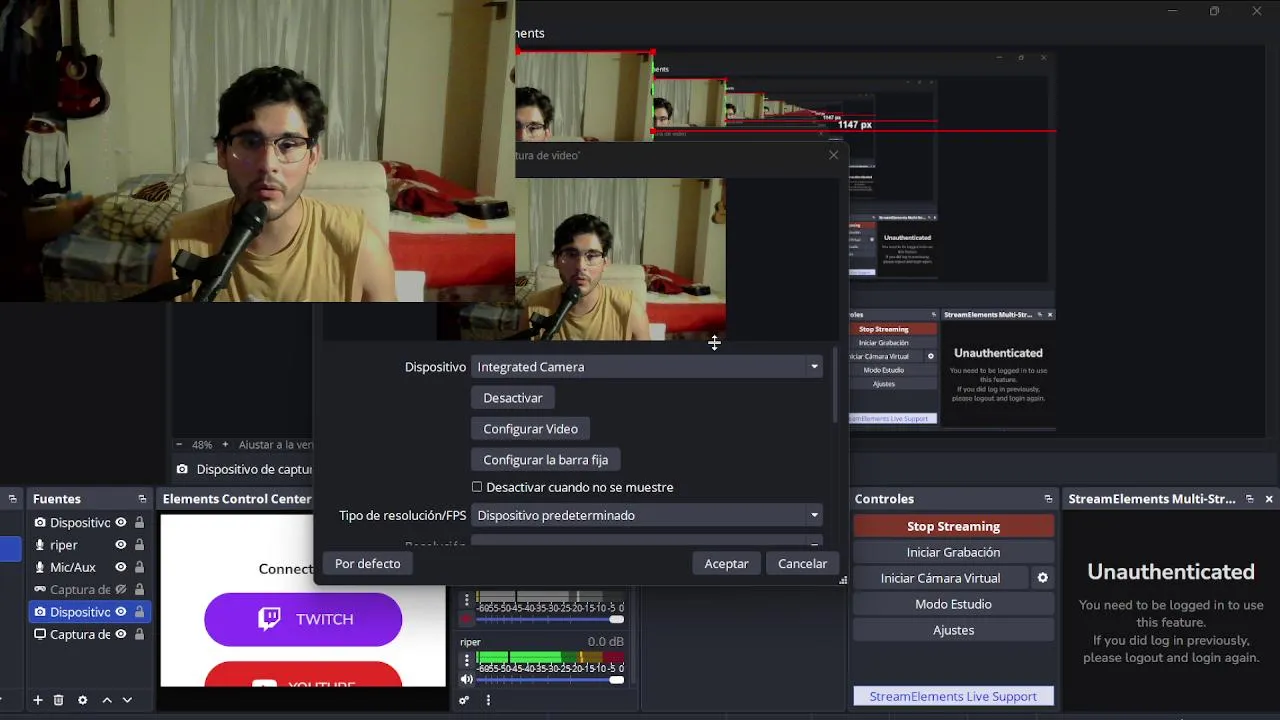Click the trash icon to remove selected source

click(58, 700)
